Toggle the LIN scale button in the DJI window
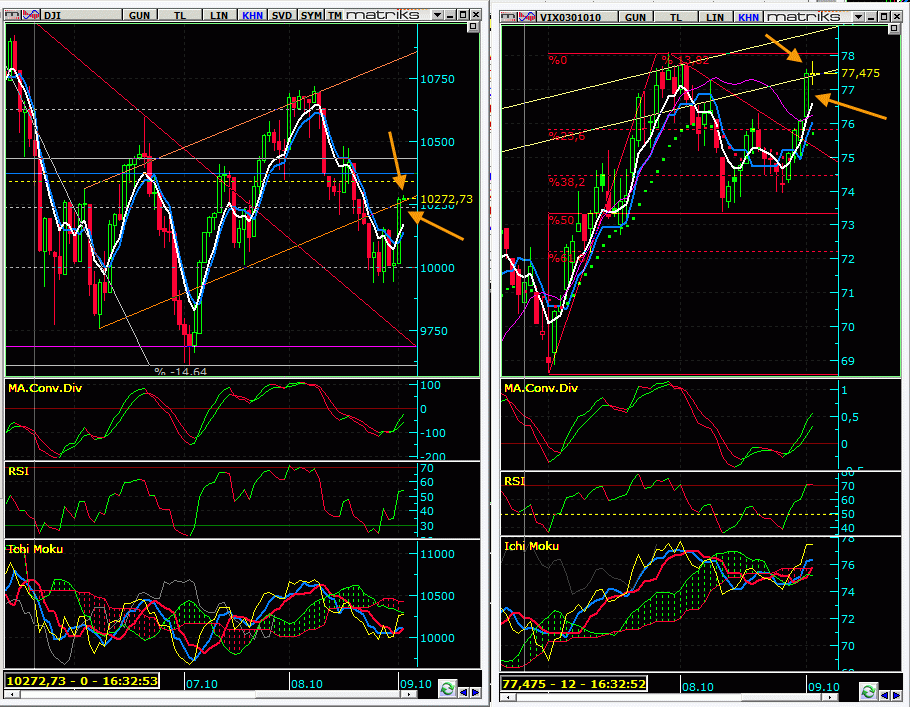910x707 pixels. click(219, 16)
